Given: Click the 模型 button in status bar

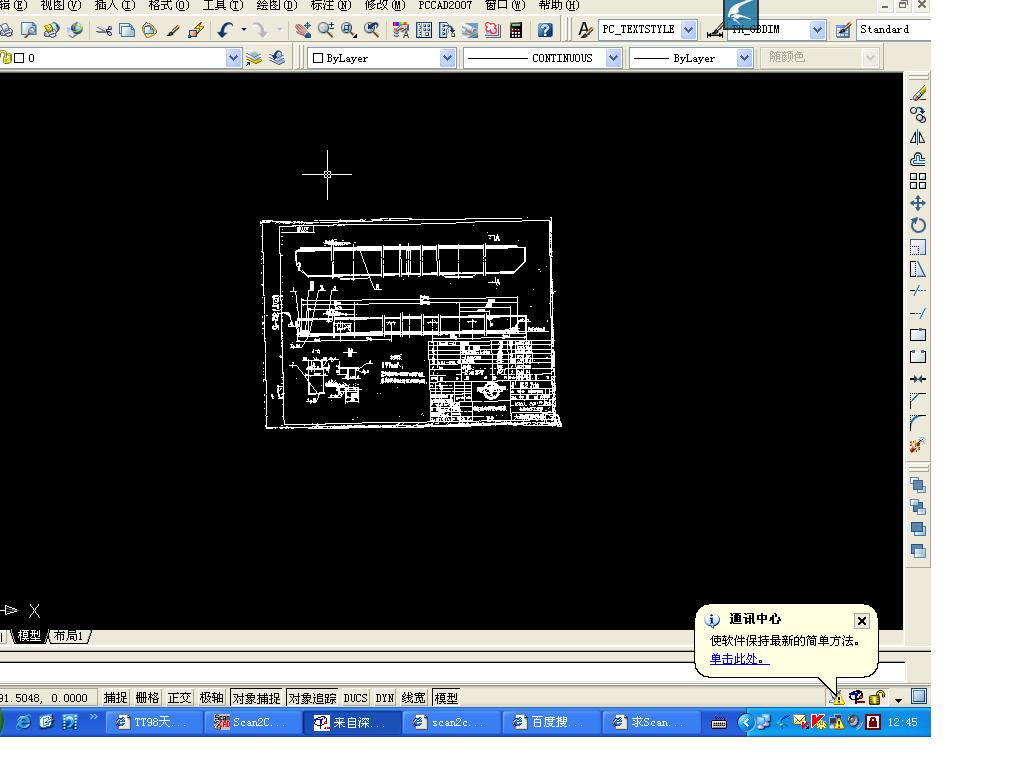Looking at the screenshot, I should pyautogui.click(x=447, y=698).
